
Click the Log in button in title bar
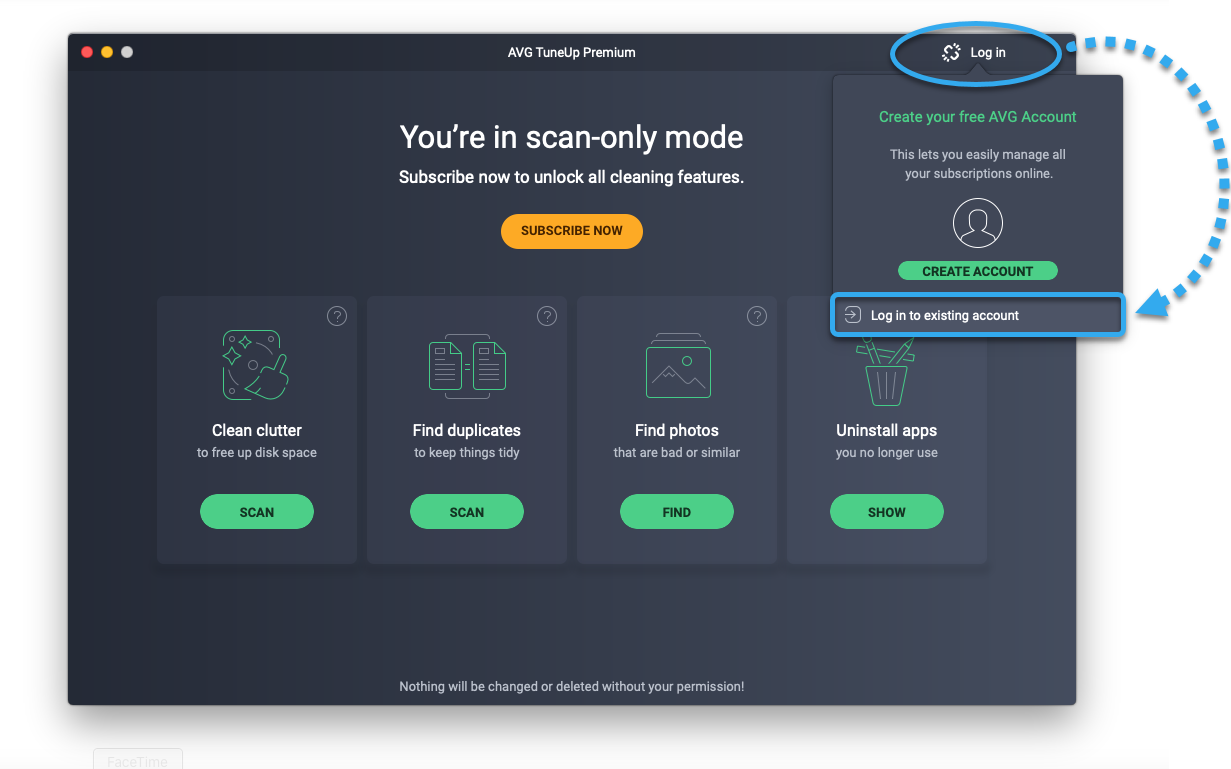coord(974,53)
